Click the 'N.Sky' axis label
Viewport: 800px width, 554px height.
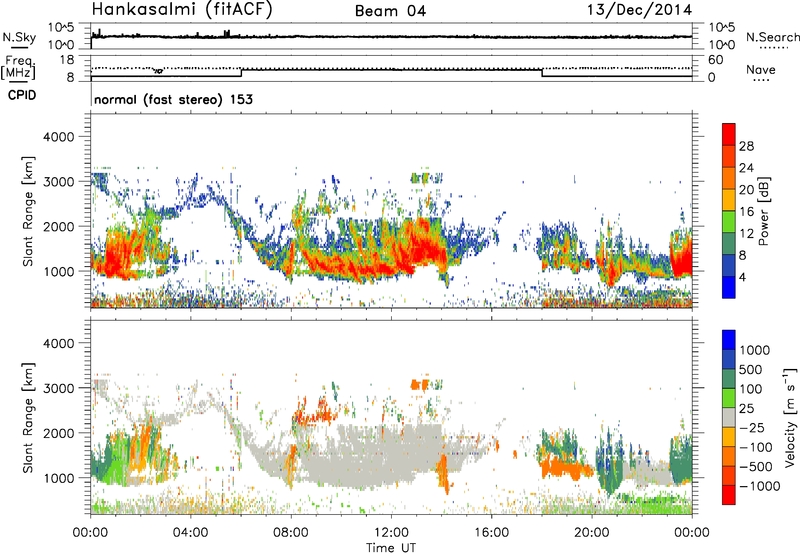[19, 37]
